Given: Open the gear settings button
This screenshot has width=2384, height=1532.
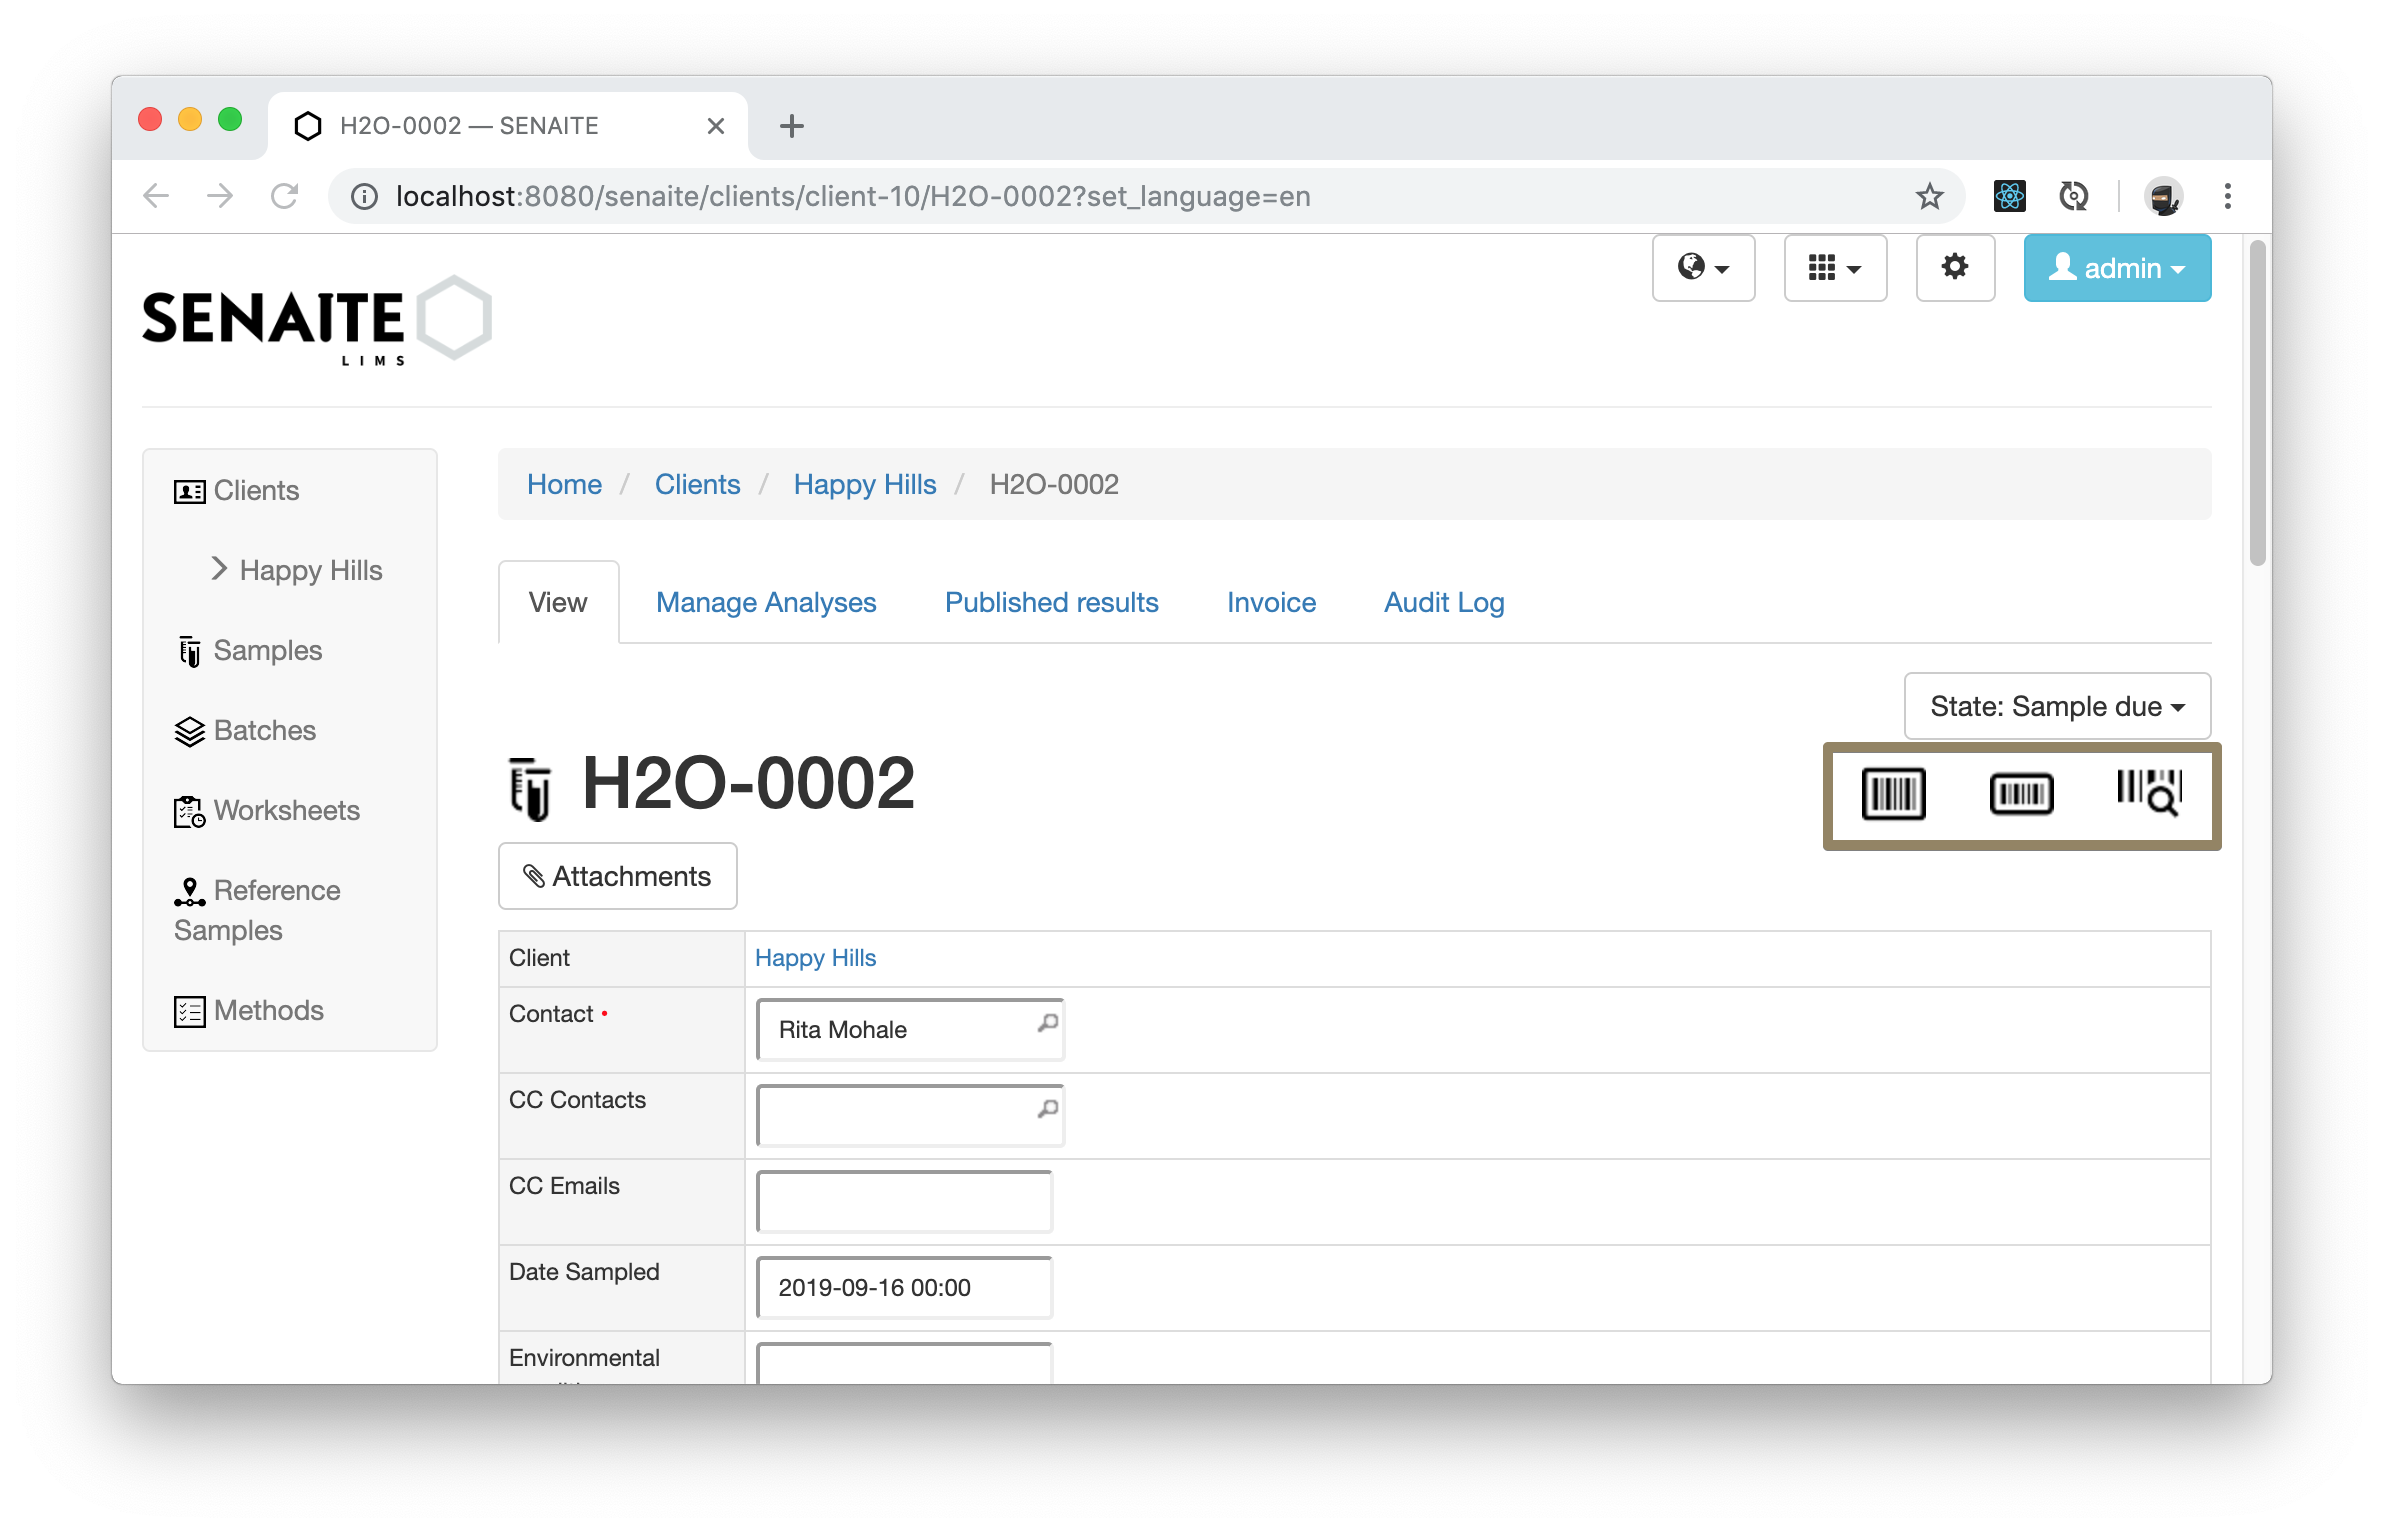Looking at the screenshot, I should pos(1954,267).
